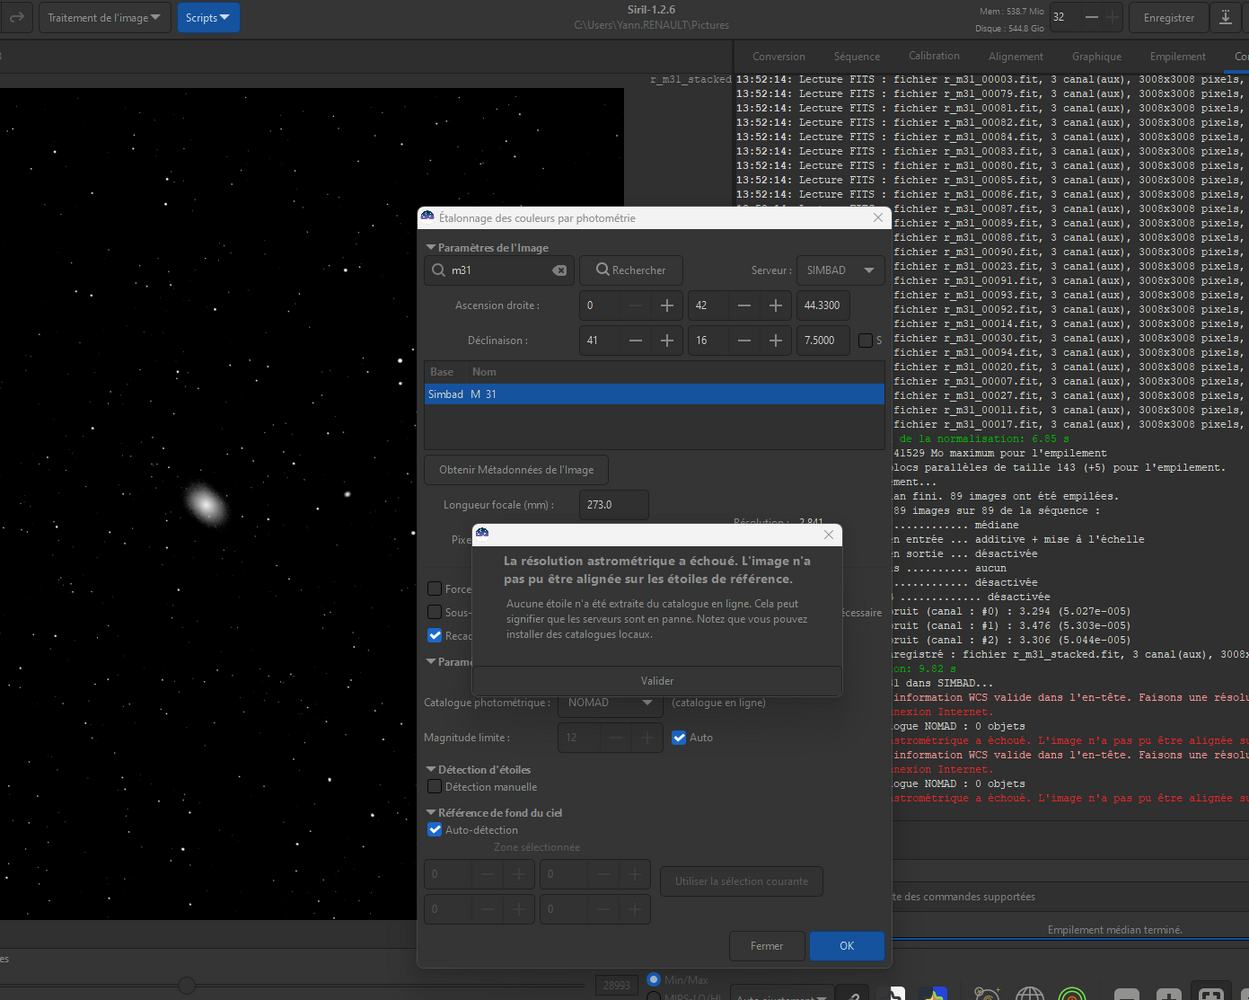Click the Rechercher search button
1249x1000 pixels.
click(x=630, y=270)
